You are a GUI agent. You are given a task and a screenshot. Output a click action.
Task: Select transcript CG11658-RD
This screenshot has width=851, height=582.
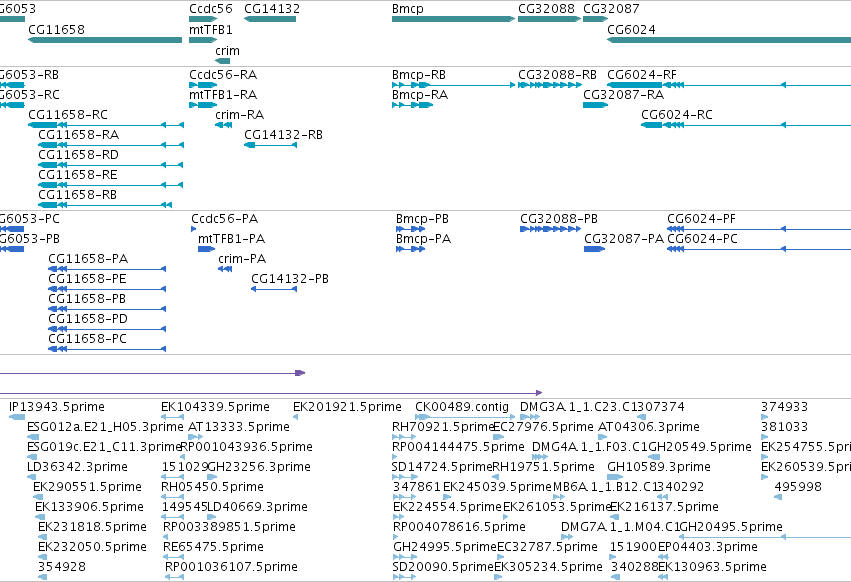point(111,166)
